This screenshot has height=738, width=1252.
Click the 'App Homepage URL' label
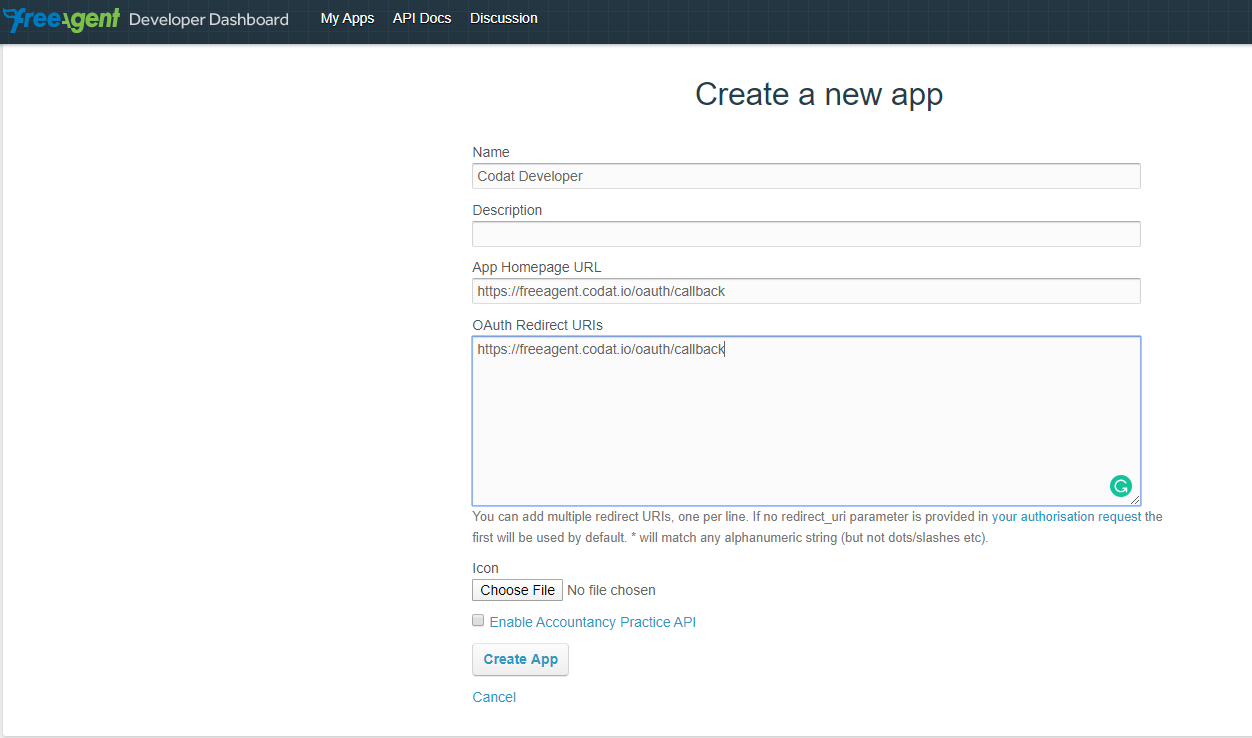(x=537, y=267)
